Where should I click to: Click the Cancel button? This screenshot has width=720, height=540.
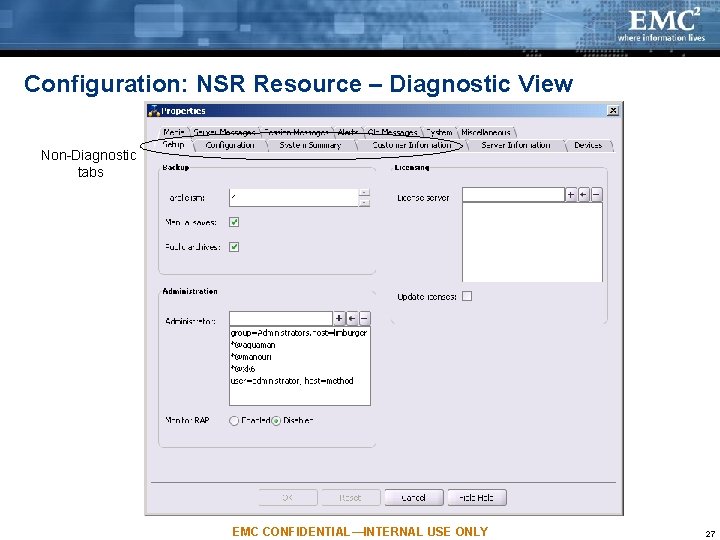(414, 497)
